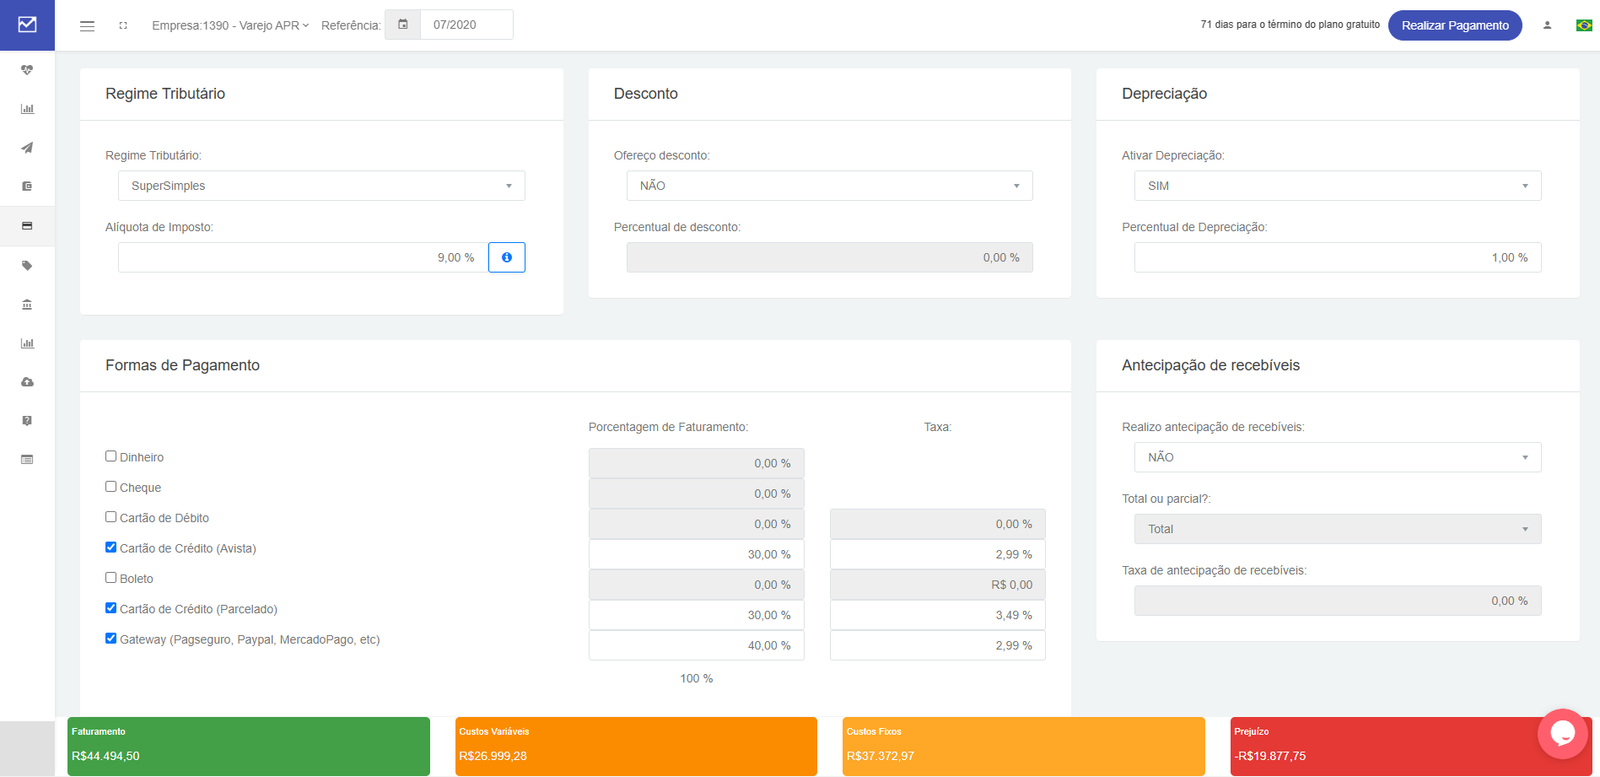The height and width of the screenshot is (777, 1600).
Task: Uncheck Cartão de Crédito (Avista)
Action: tap(111, 547)
